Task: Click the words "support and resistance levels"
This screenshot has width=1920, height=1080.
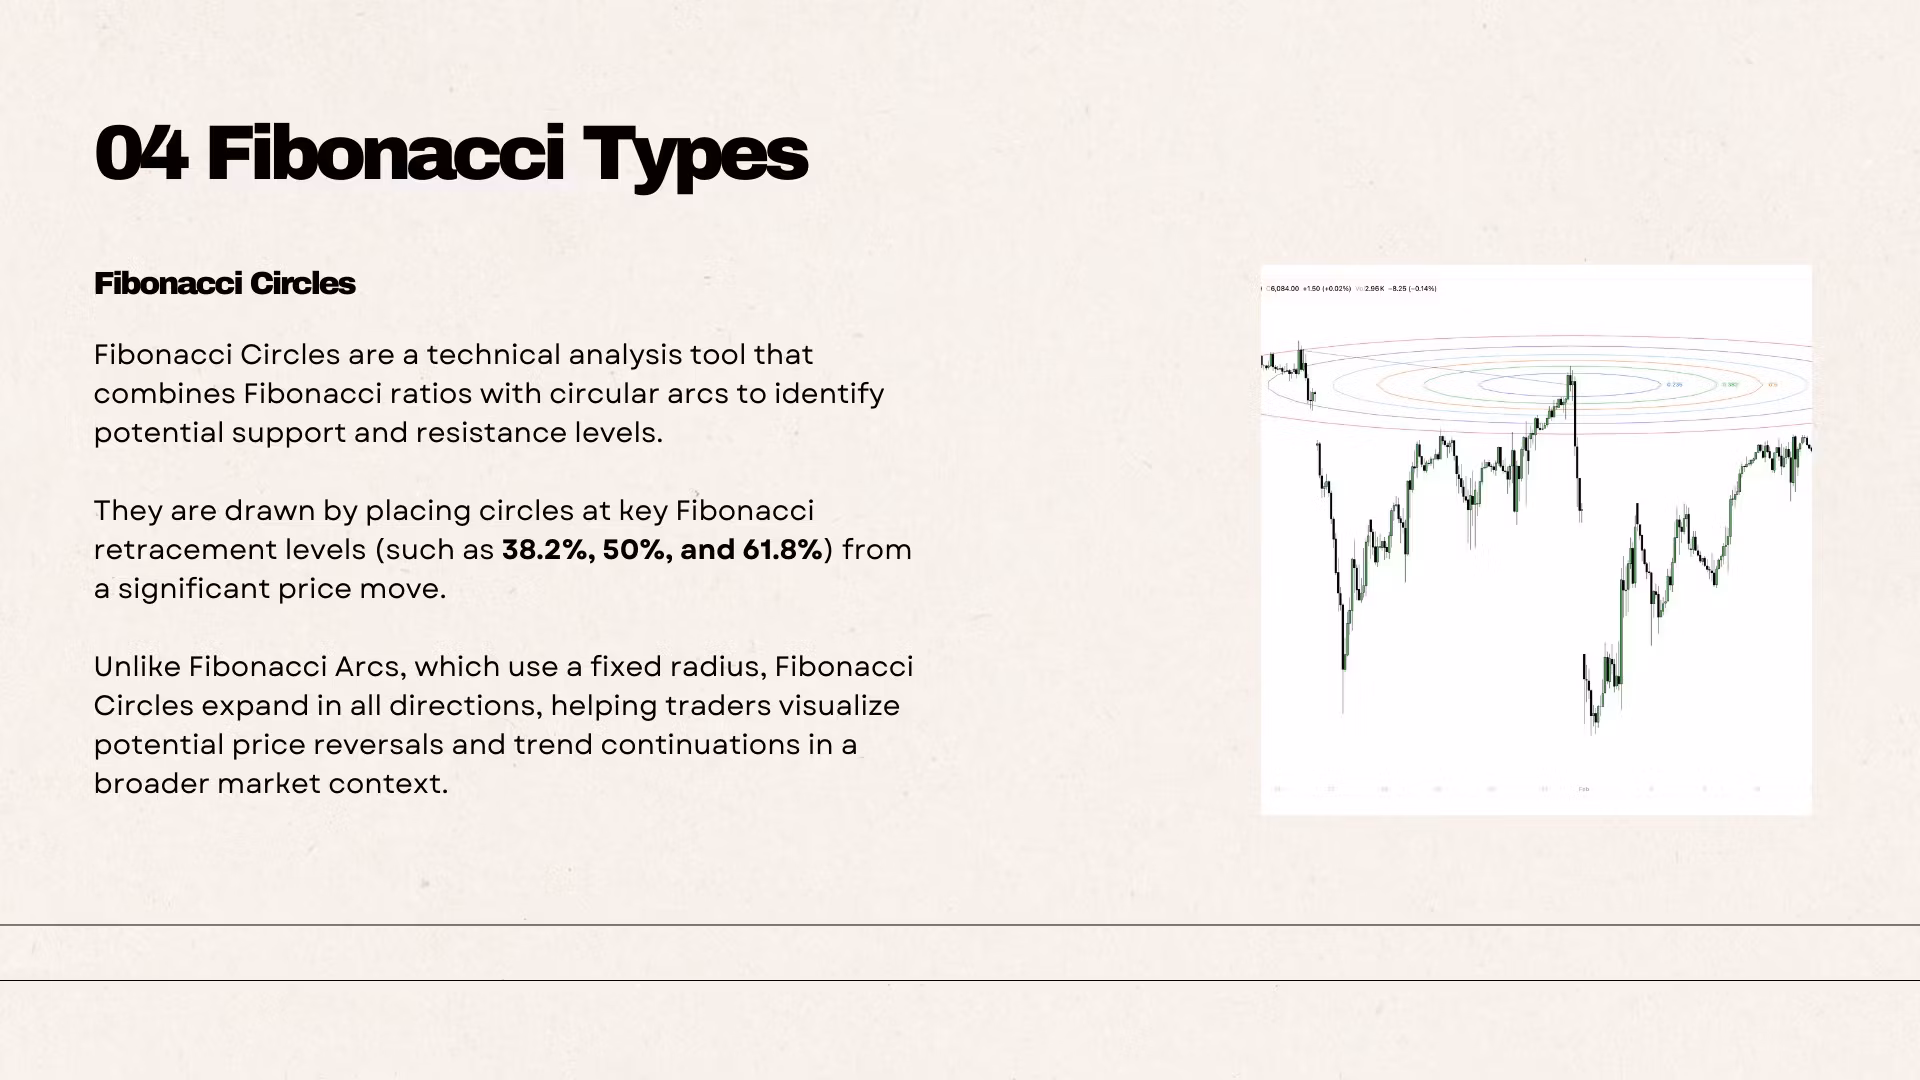Action: [447, 433]
